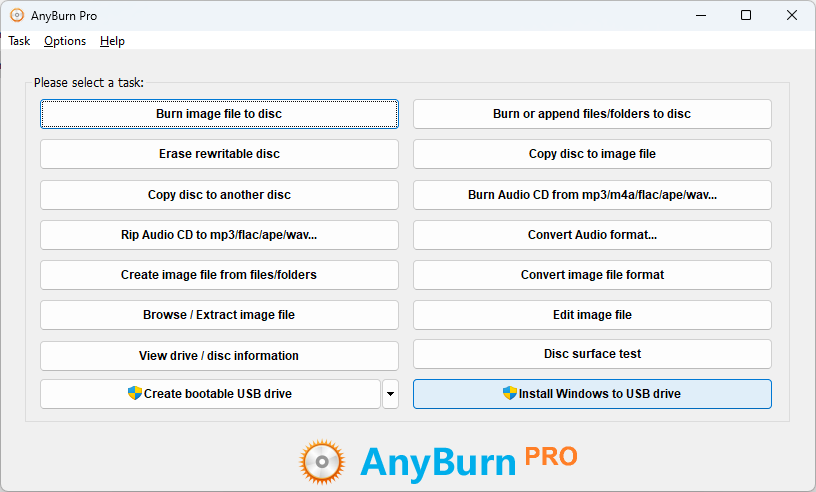Open Convert image file format
The image size is (816, 492).
[x=592, y=275]
